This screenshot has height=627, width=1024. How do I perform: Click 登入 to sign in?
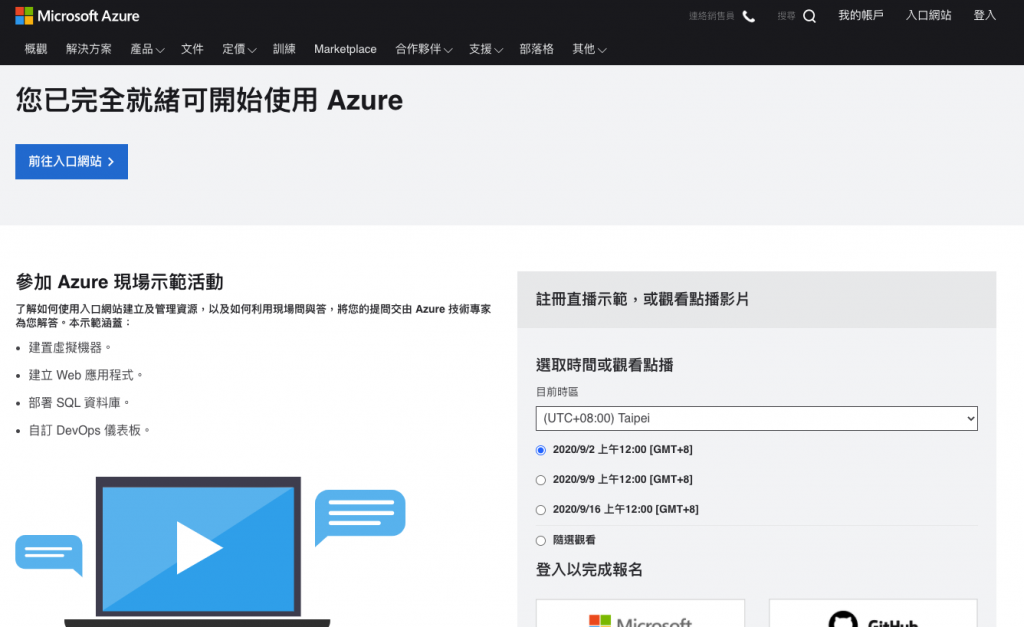(x=985, y=16)
